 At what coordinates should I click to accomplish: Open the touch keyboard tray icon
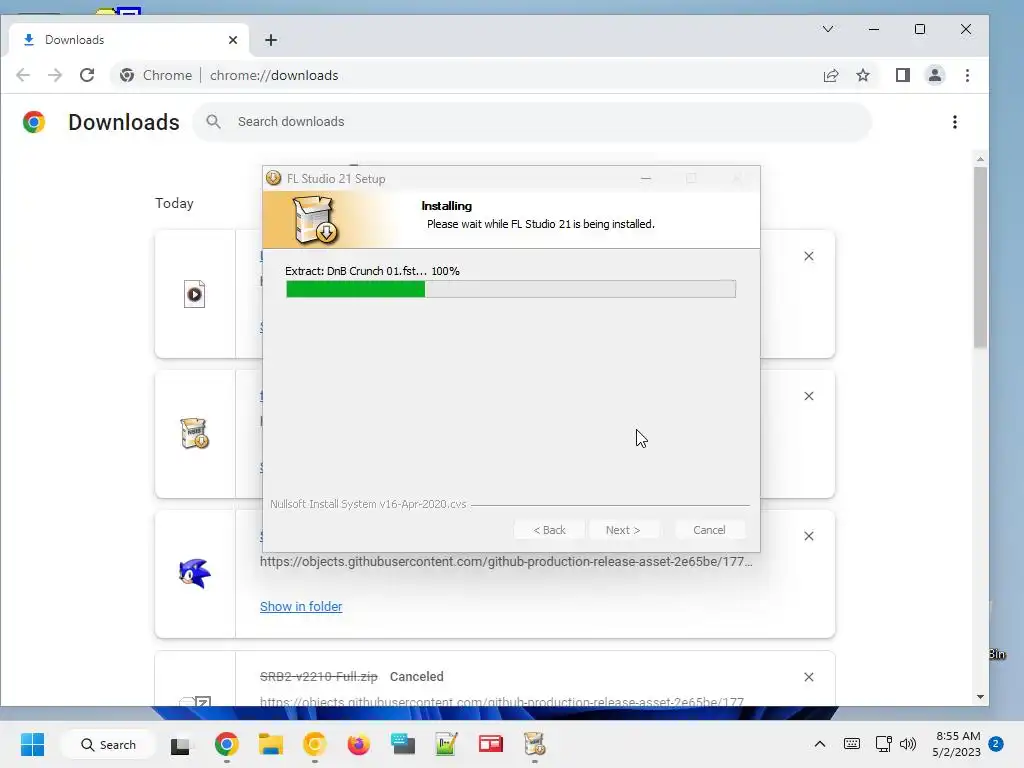[x=852, y=744]
